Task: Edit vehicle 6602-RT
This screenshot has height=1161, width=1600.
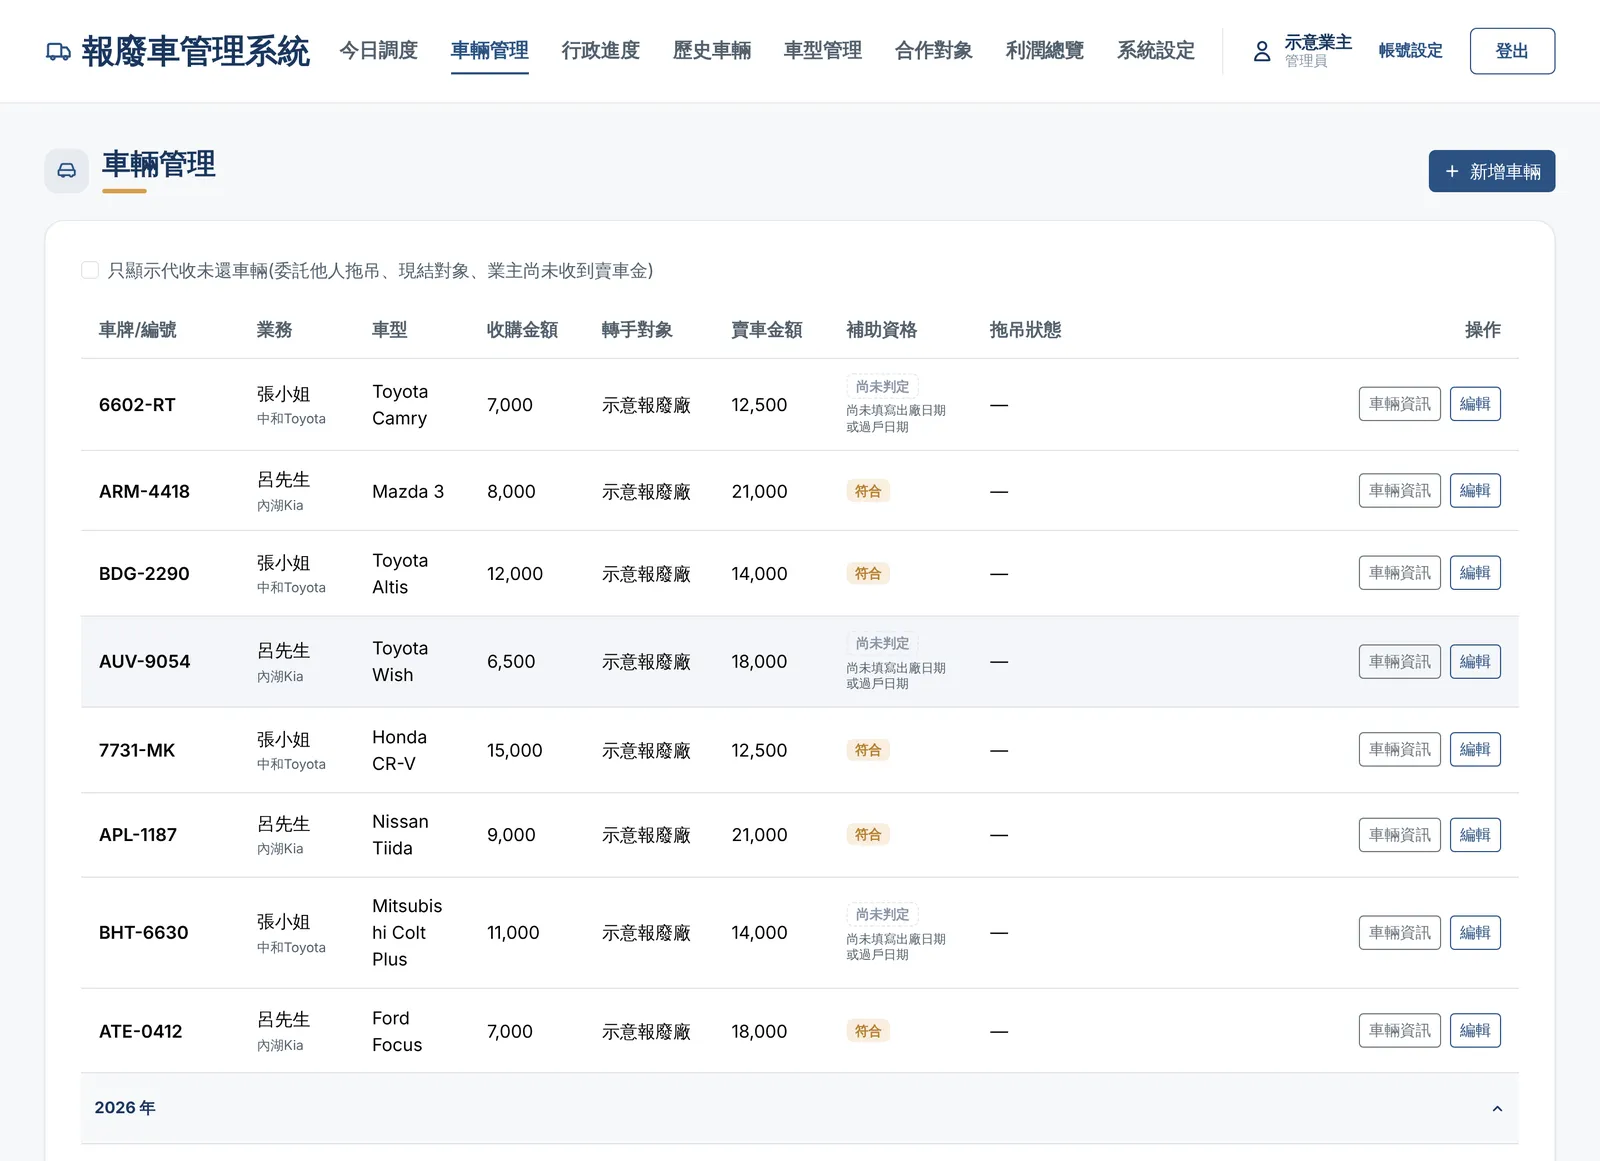Action: coord(1475,404)
